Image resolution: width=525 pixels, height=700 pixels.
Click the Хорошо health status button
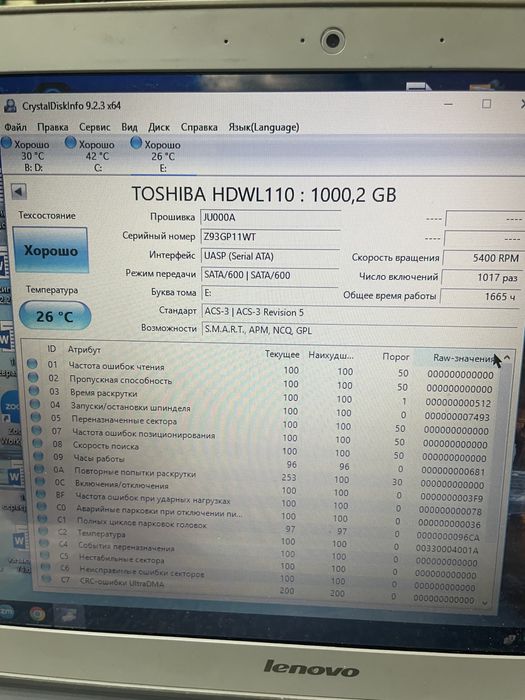(x=50, y=250)
